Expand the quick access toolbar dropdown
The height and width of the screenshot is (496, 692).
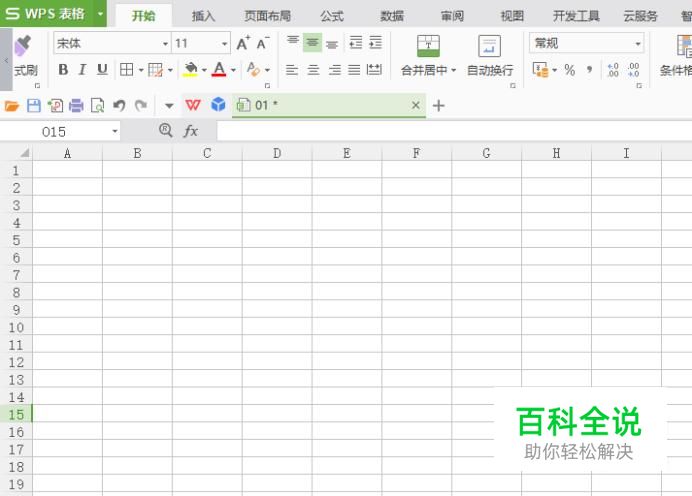tap(169, 106)
